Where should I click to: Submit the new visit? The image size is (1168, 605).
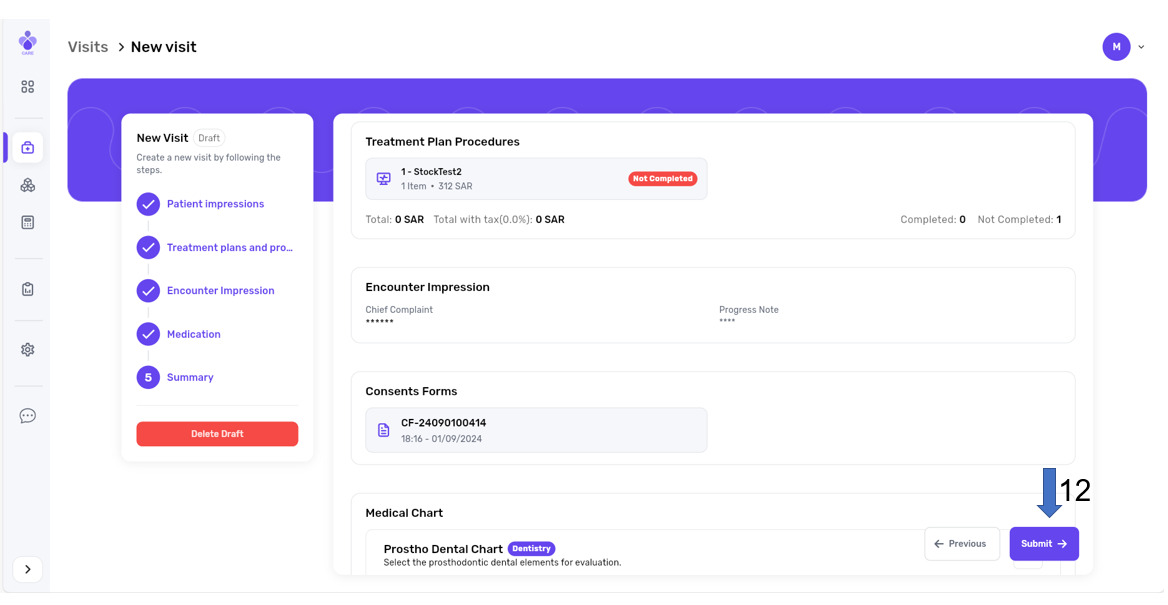[1043, 544]
